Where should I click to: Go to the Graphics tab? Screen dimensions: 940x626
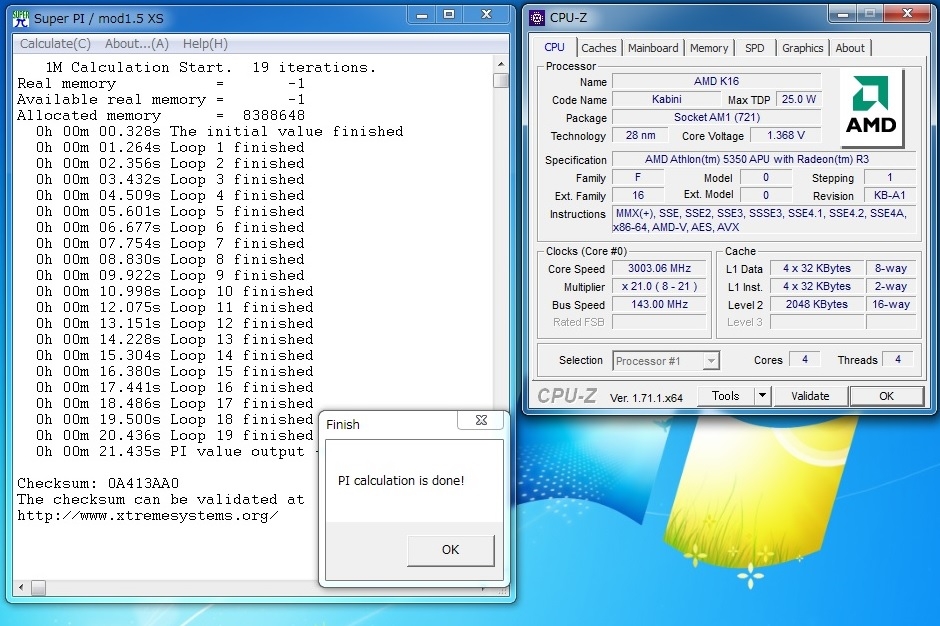[x=802, y=48]
